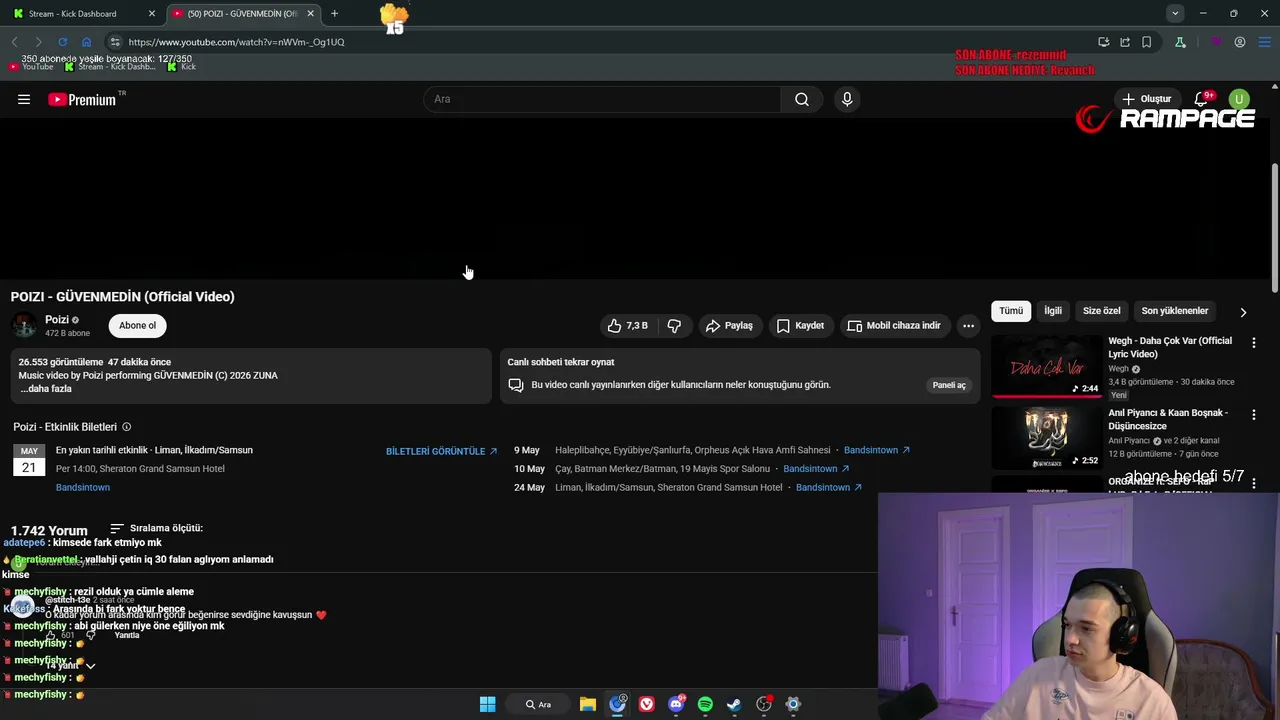The image size is (1280, 720).
Task: Open more actions three-dot menu under video
Action: coord(968,325)
